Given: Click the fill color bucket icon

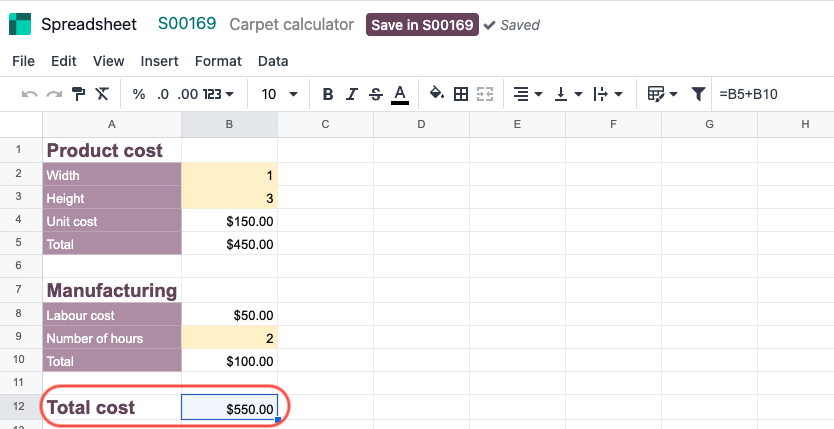Looking at the screenshot, I should [436, 94].
